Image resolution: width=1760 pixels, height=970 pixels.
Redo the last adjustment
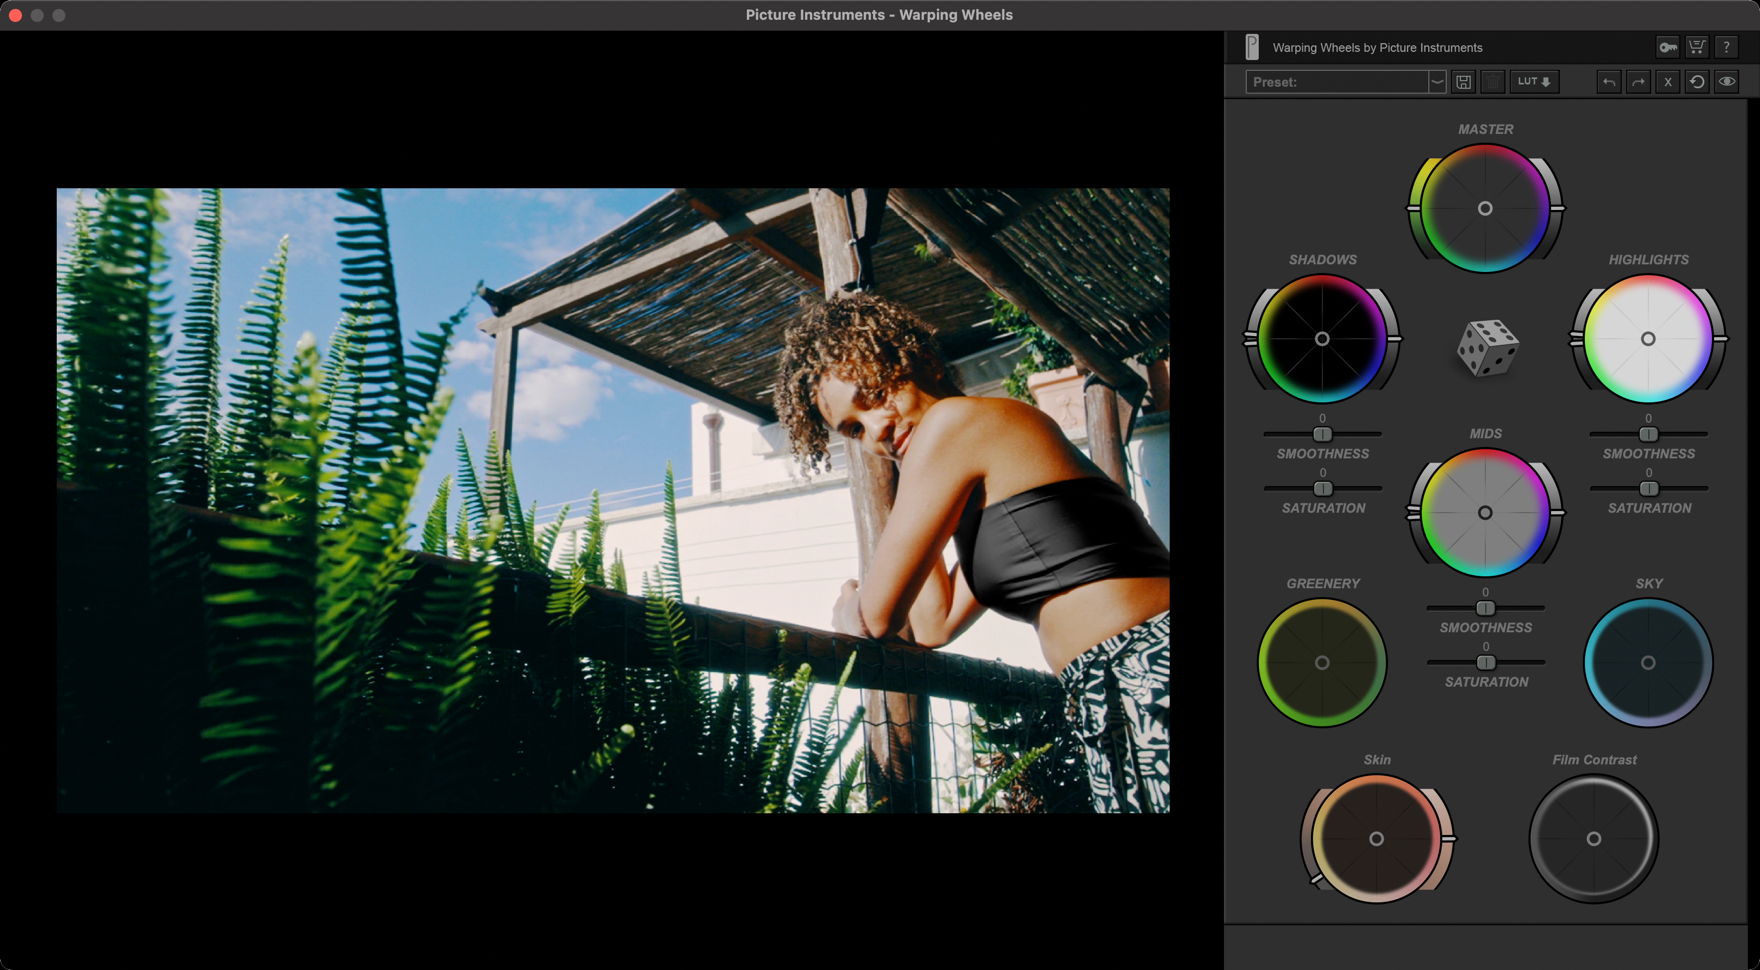[x=1638, y=82]
